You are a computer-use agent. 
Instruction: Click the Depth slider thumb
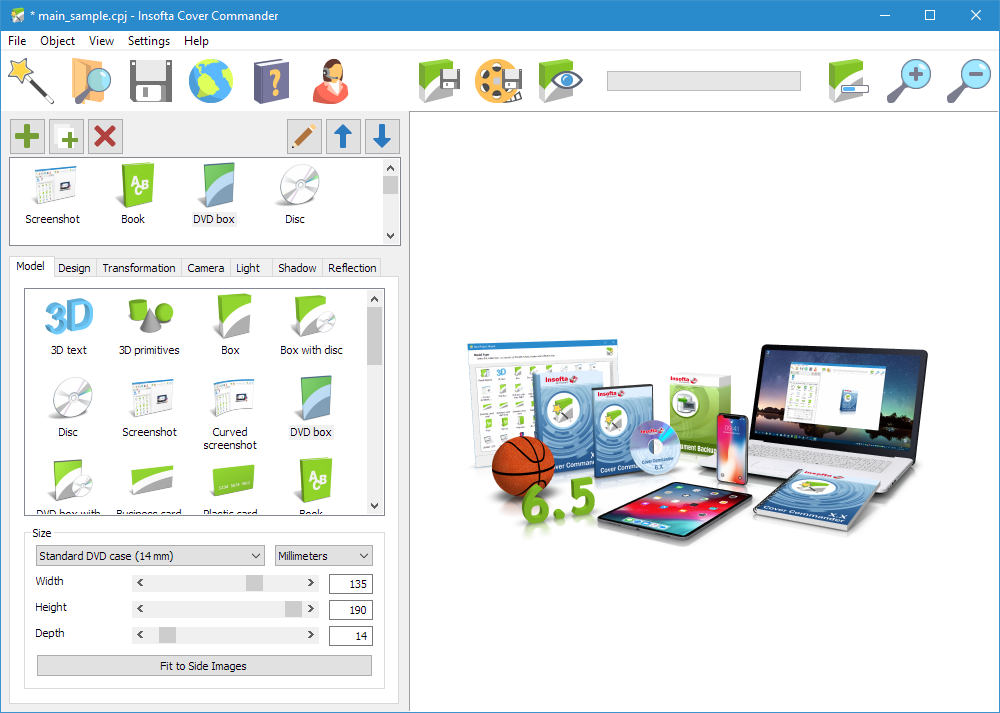(x=167, y=635)
